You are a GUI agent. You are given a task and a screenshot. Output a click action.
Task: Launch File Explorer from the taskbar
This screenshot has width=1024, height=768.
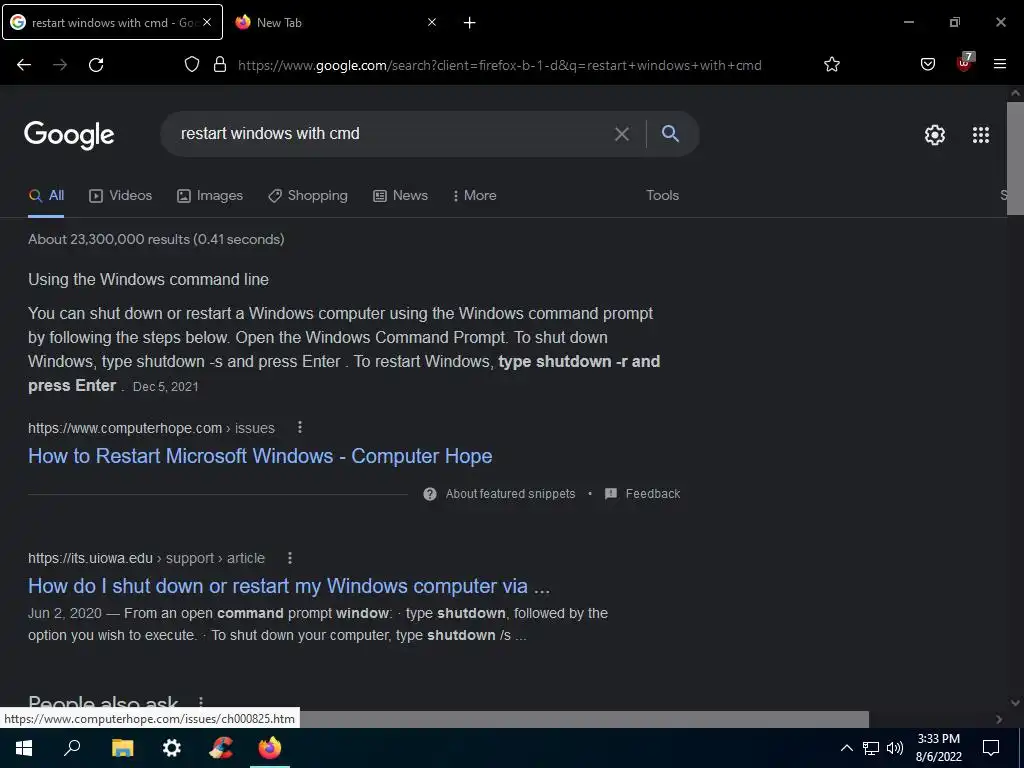[122, 748]
